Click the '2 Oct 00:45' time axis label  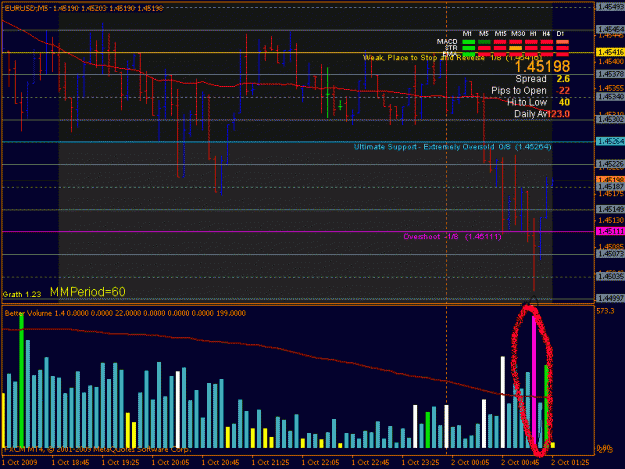click(521, 463)
